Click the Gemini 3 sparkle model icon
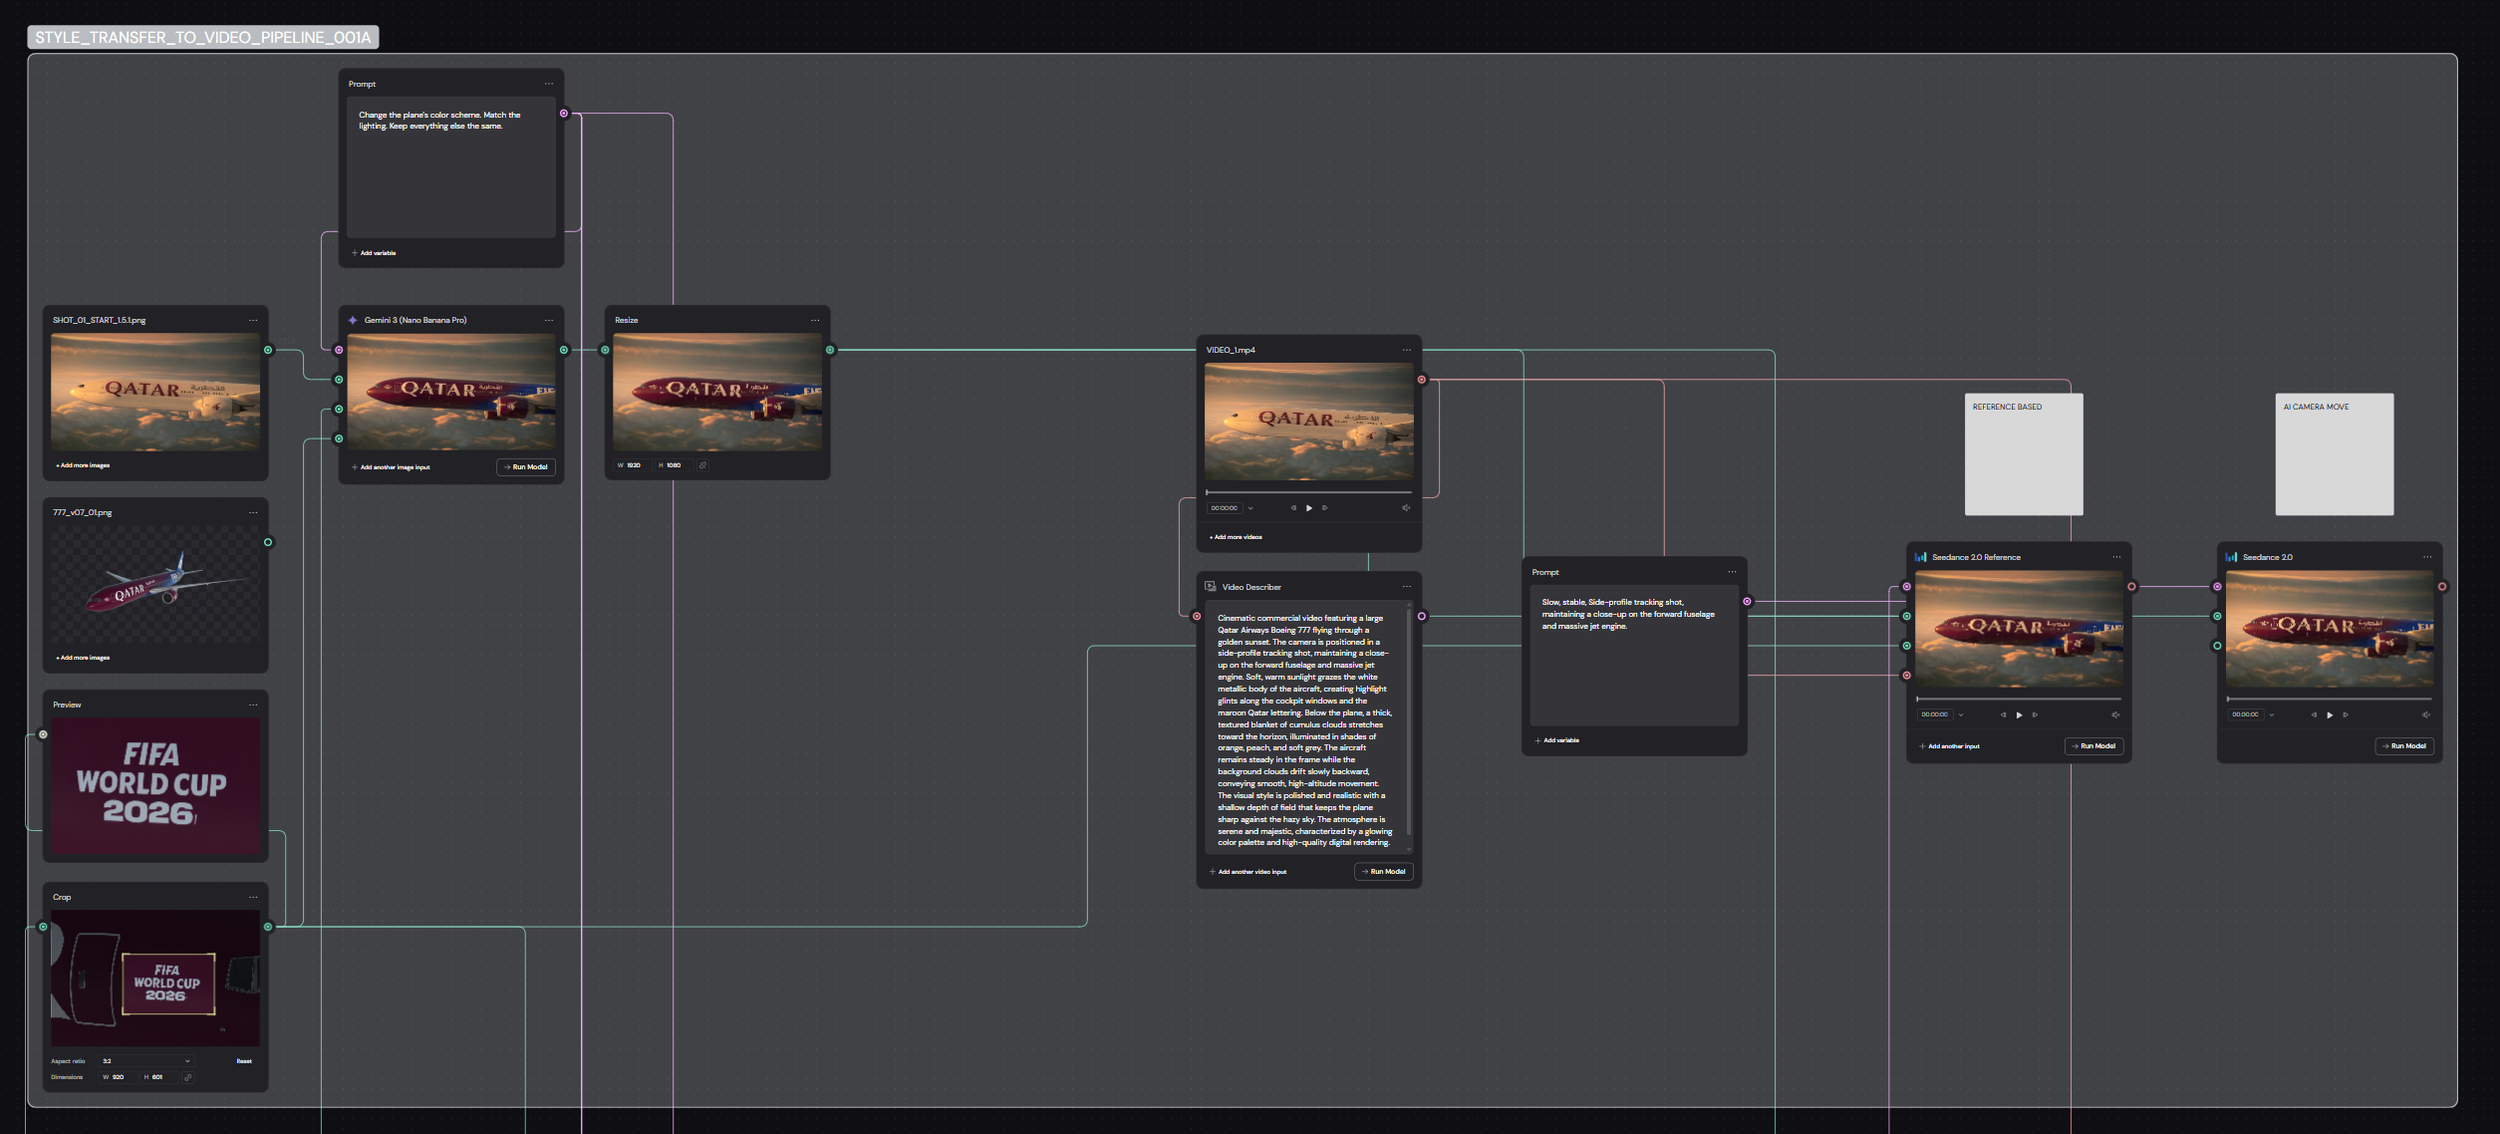This screenshot has height=1134, width=2500. [353, 320]
